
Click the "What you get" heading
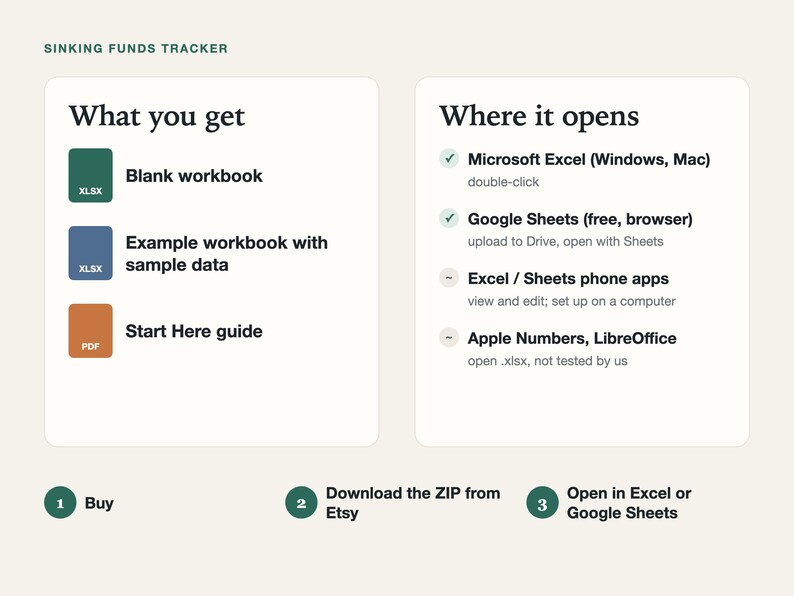(157, 117)
